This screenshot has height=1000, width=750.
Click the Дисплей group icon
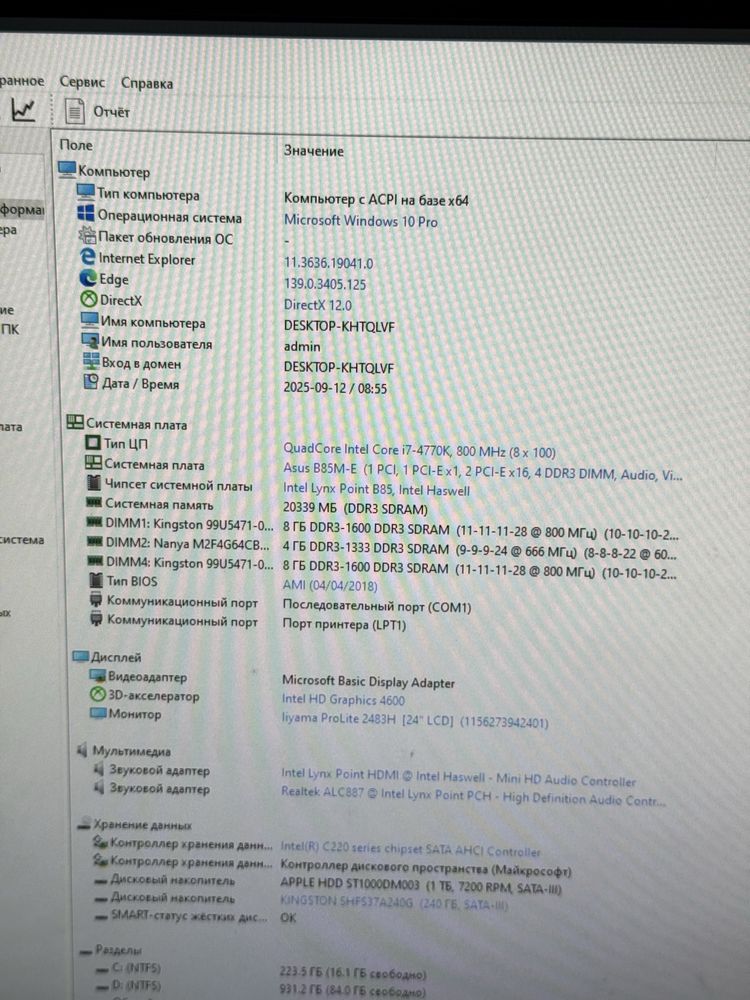coord(80,656)
